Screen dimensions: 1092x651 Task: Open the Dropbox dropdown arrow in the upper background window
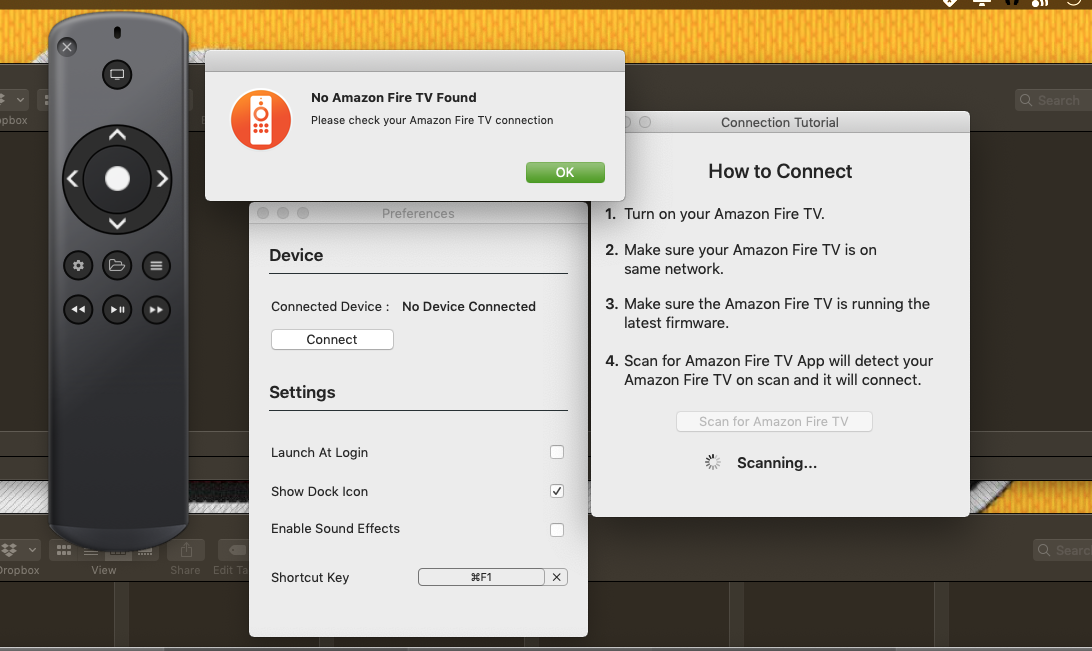point(20,100)
